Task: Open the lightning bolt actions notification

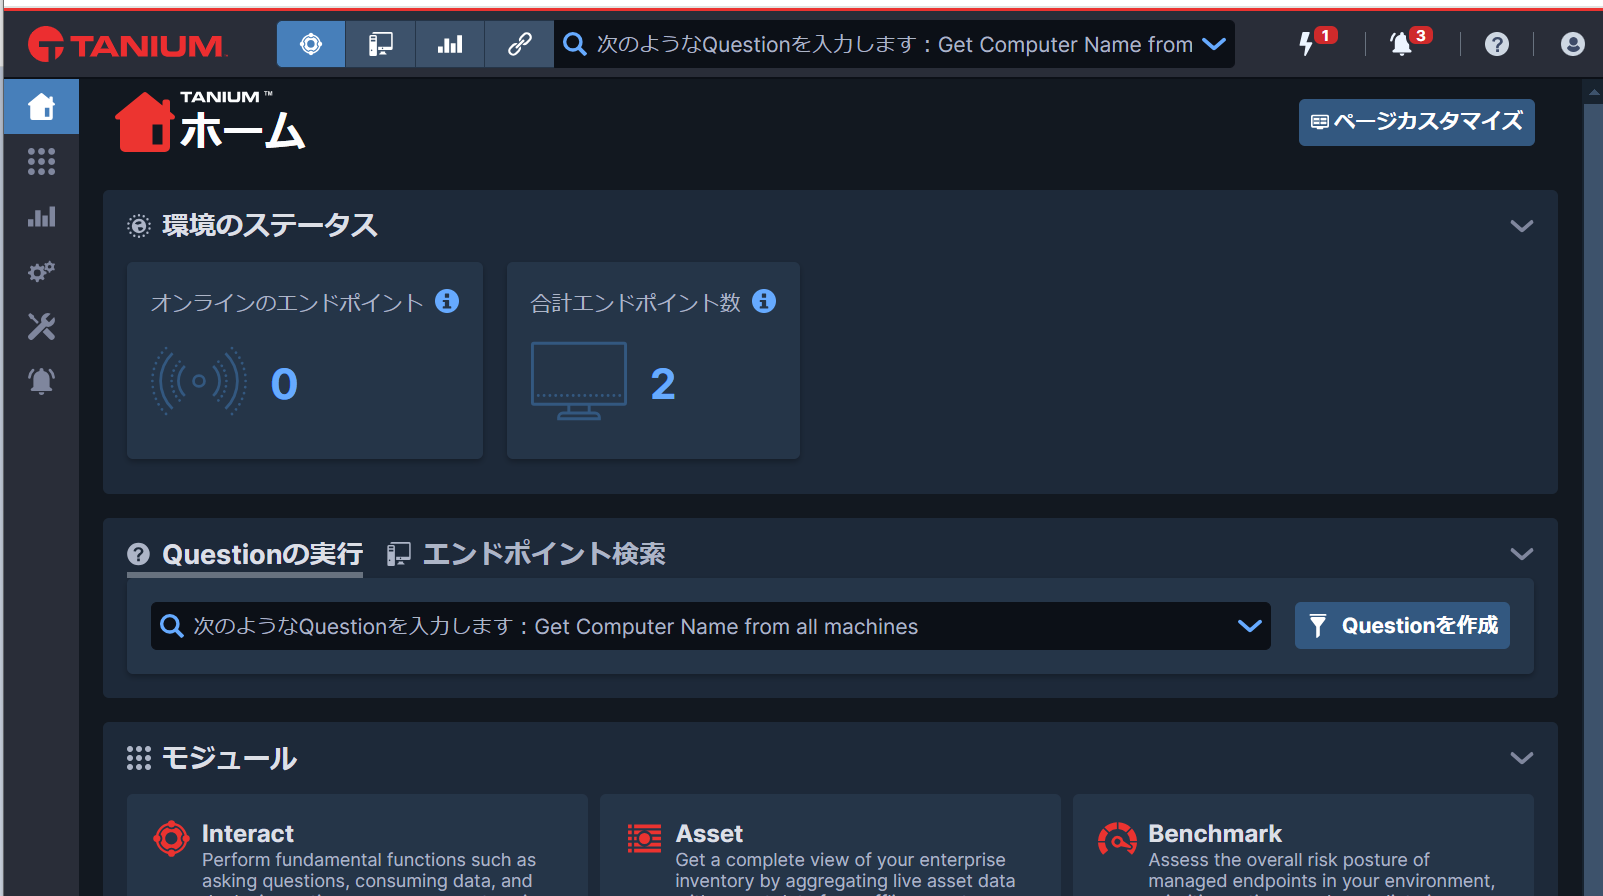Action: pyautogui.click(x=1306, y=44)
